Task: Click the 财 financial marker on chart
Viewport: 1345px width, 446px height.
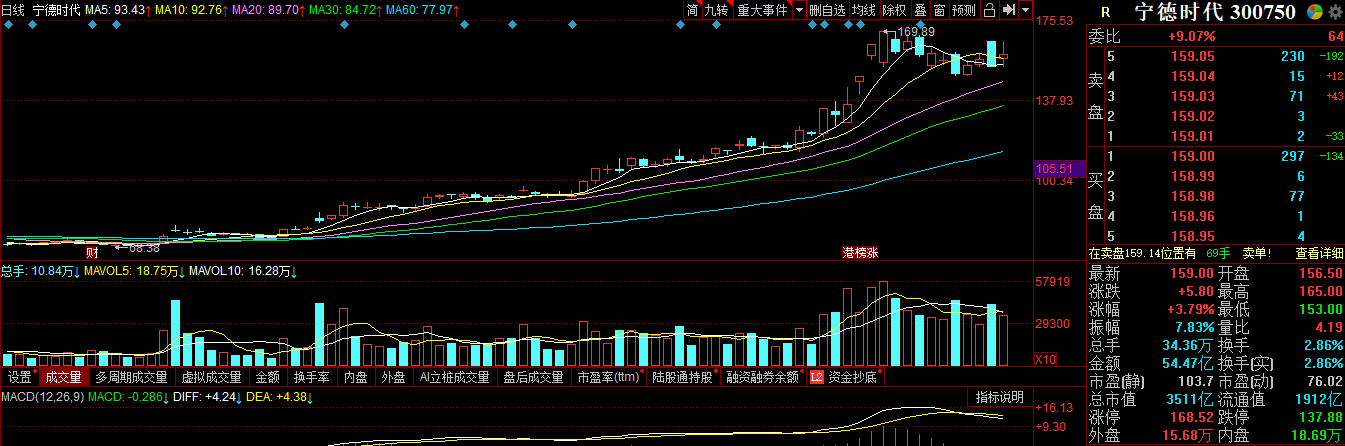Action: (x=92, y=251)
